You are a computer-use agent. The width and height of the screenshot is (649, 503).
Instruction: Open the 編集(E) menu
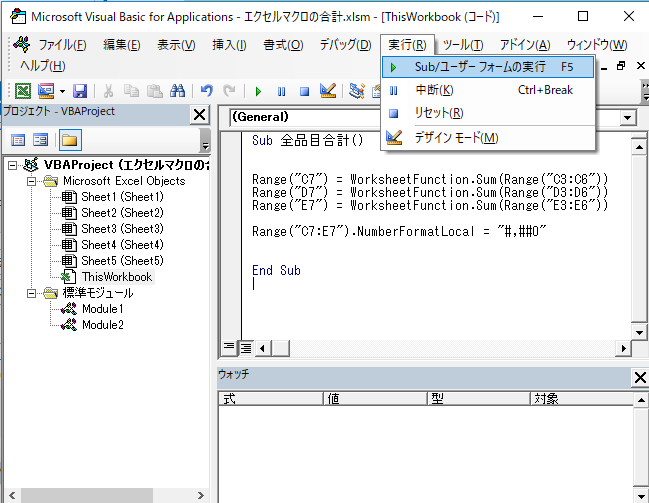tap(122, 45)
